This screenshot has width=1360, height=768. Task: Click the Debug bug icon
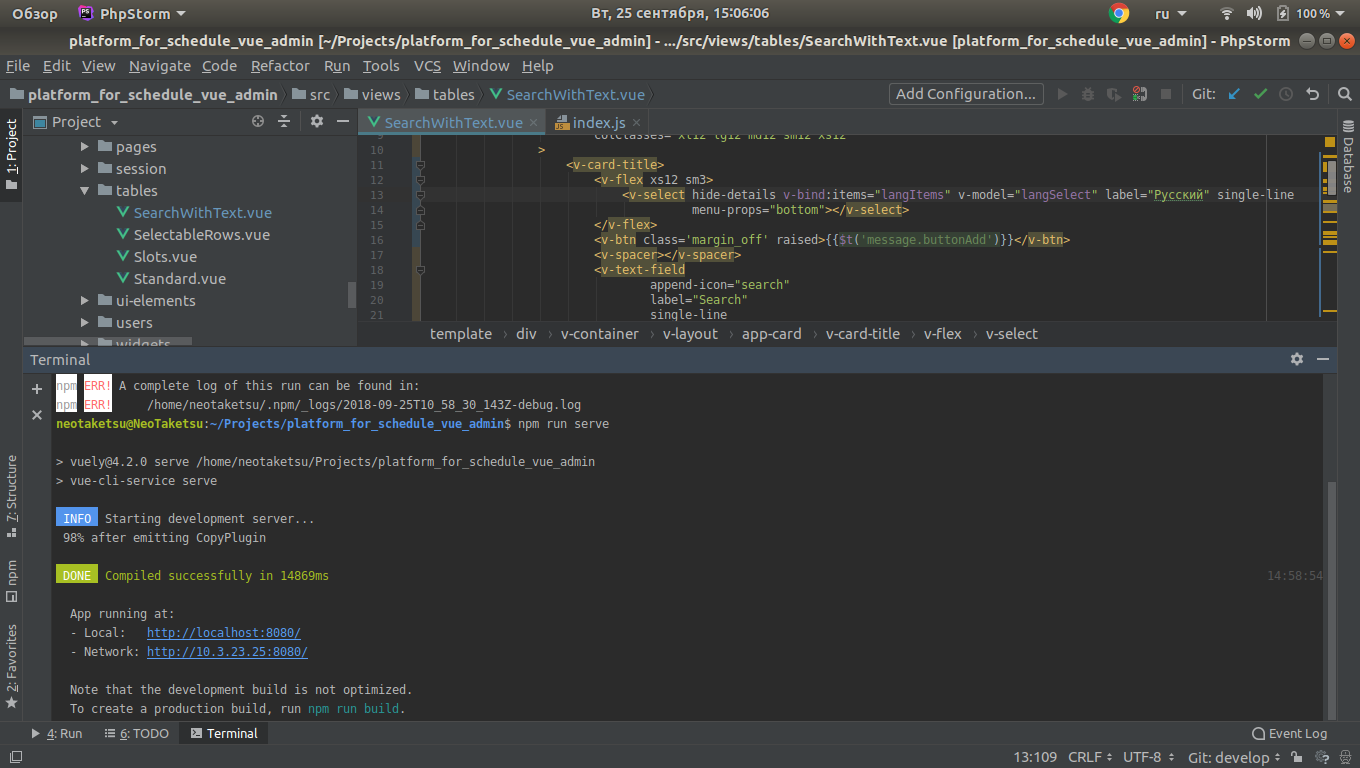click(1088, 94)
